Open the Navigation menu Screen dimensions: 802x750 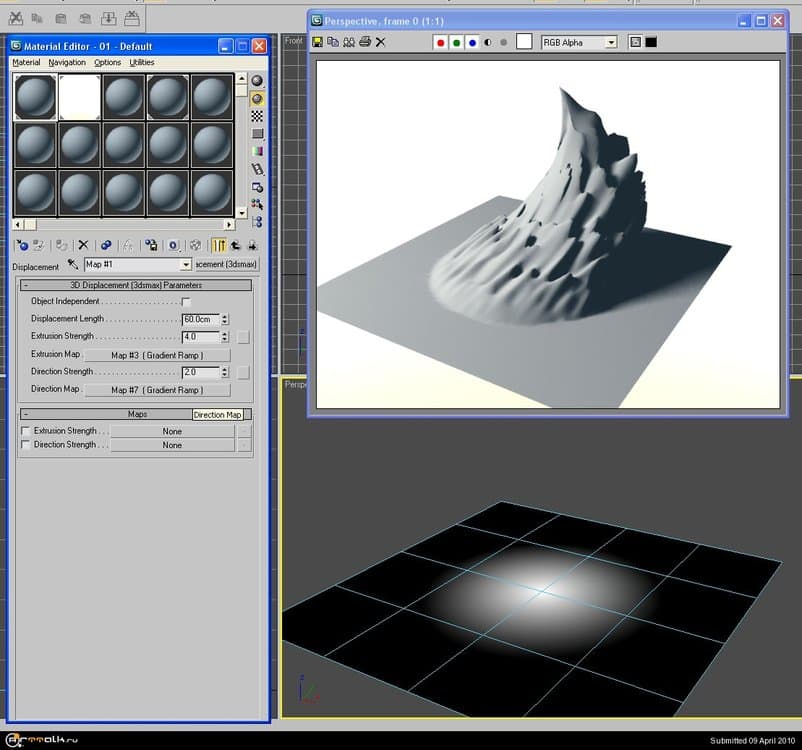[66, 62]
